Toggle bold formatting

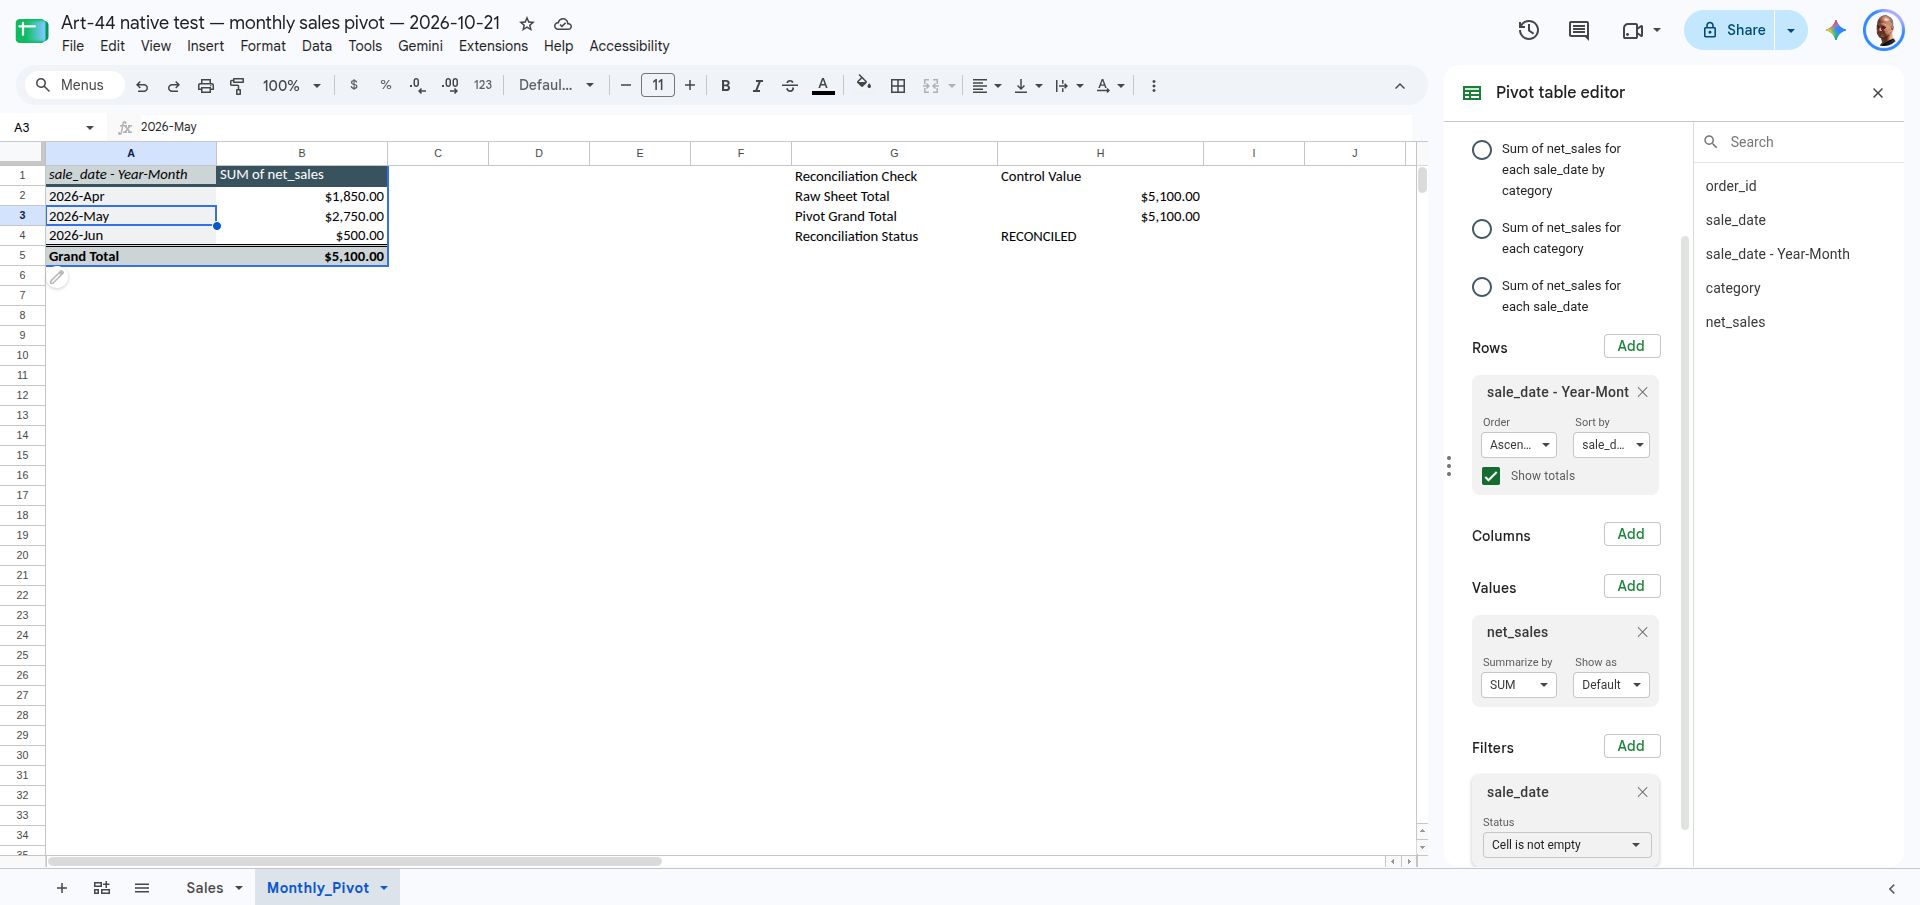pos(726,86)
